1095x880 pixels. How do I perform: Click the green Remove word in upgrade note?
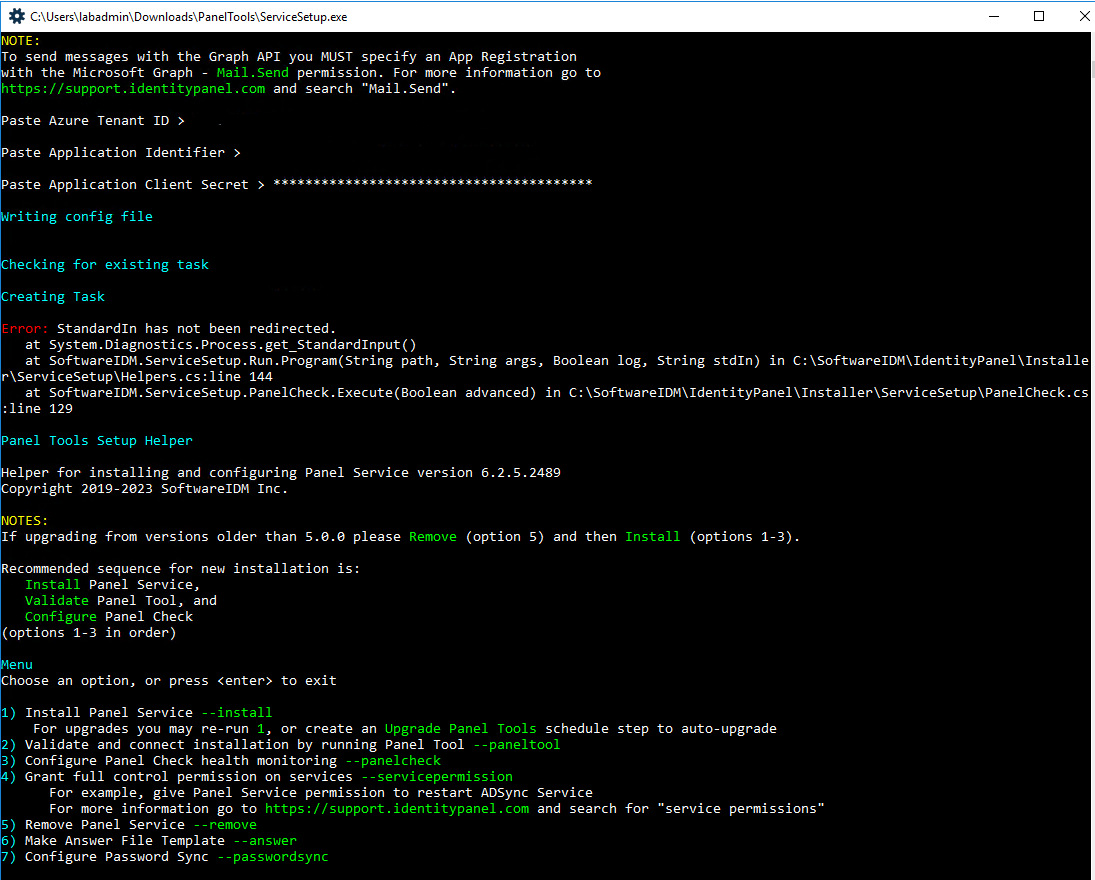point(433,537)
